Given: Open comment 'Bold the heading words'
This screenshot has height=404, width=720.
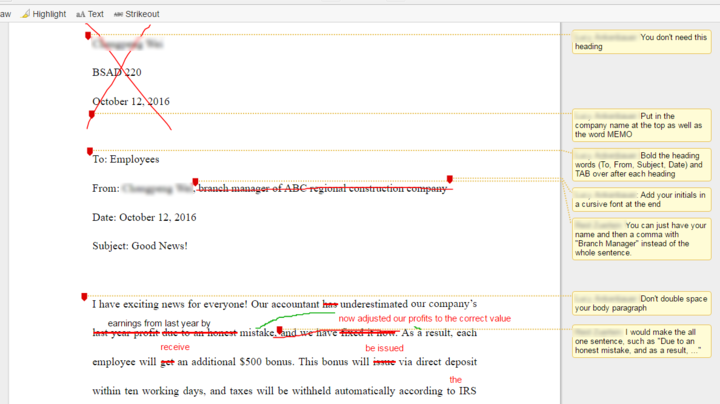Looking at the screenshot, I should point(641,165).
